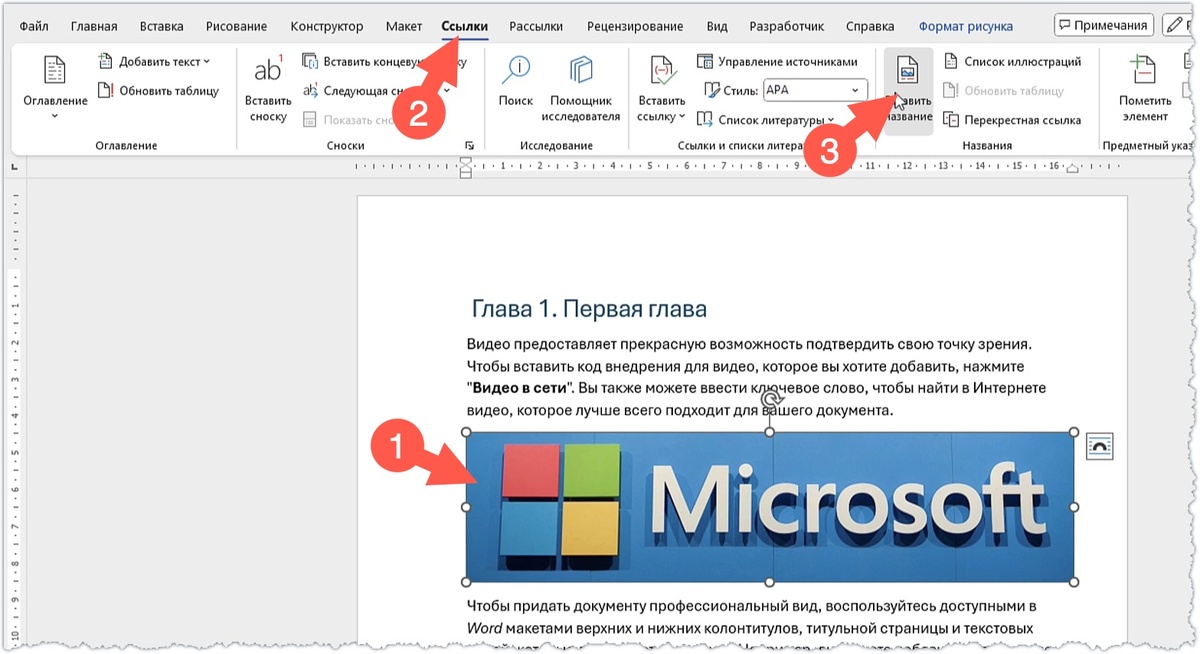Switch to the Главная tab
Viewport: 1200px width, 654px height.
[x=94, y=26]
